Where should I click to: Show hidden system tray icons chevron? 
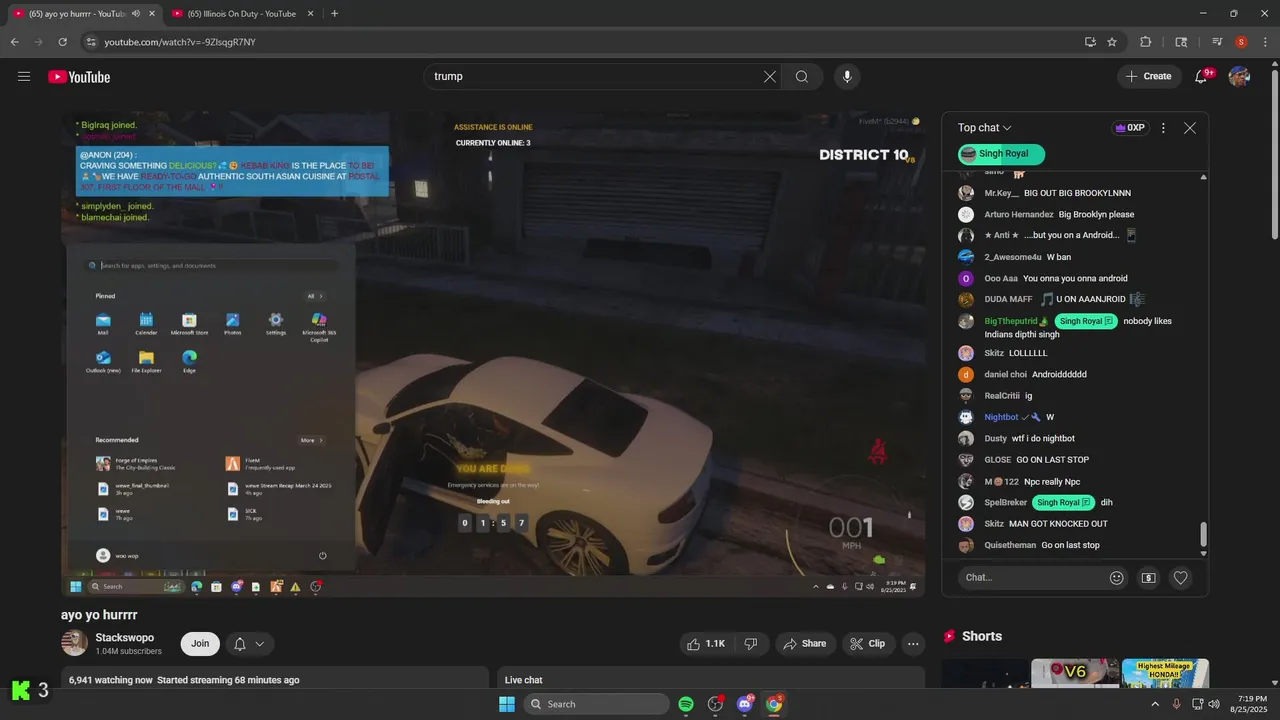tap(1155, 704)
